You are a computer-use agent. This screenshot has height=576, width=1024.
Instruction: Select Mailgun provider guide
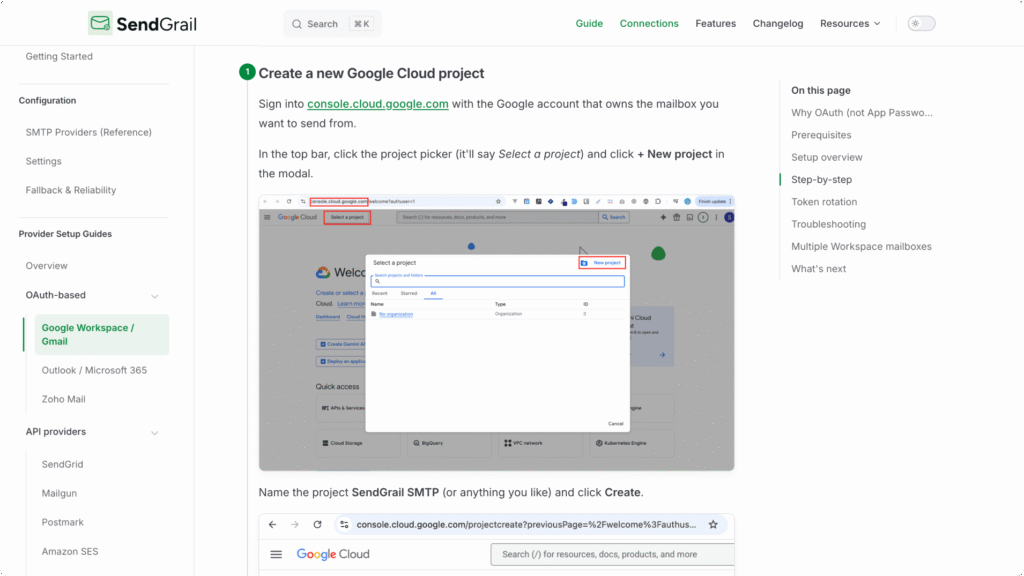pyautogui.click(x=59, y=493)
